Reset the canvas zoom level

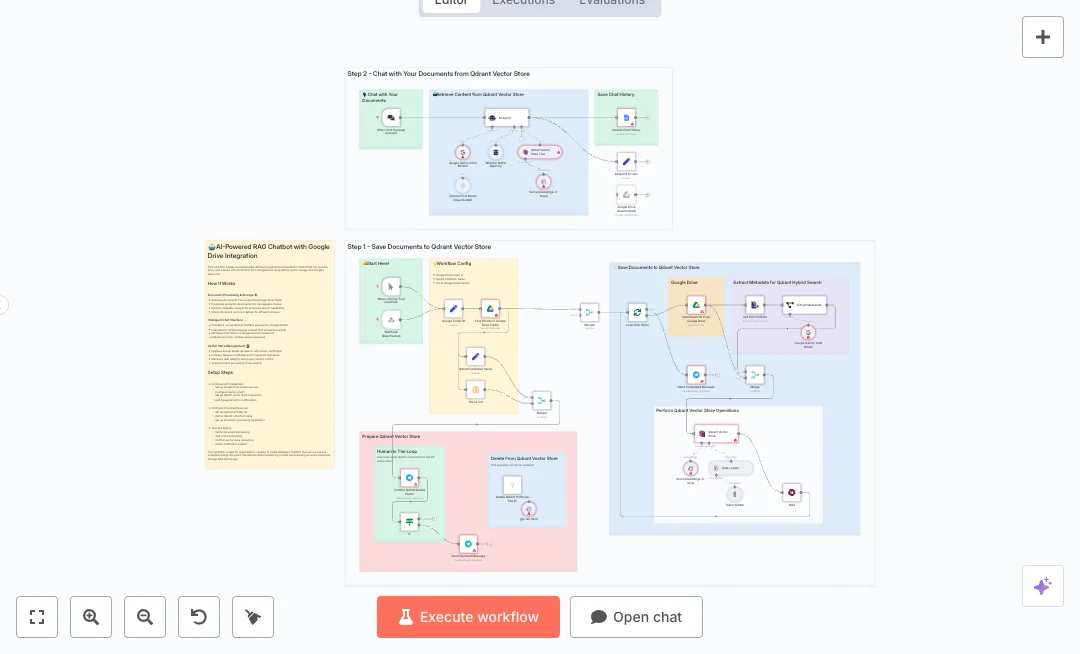click(x=199, y=617)
